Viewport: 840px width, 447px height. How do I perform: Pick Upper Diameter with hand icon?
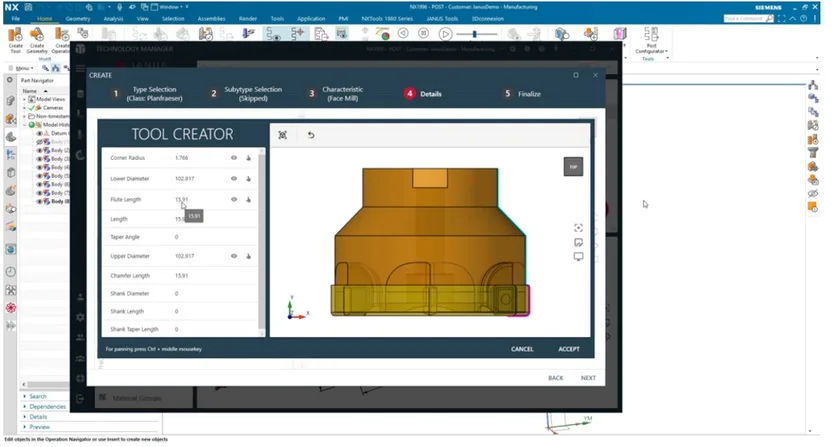249,256
